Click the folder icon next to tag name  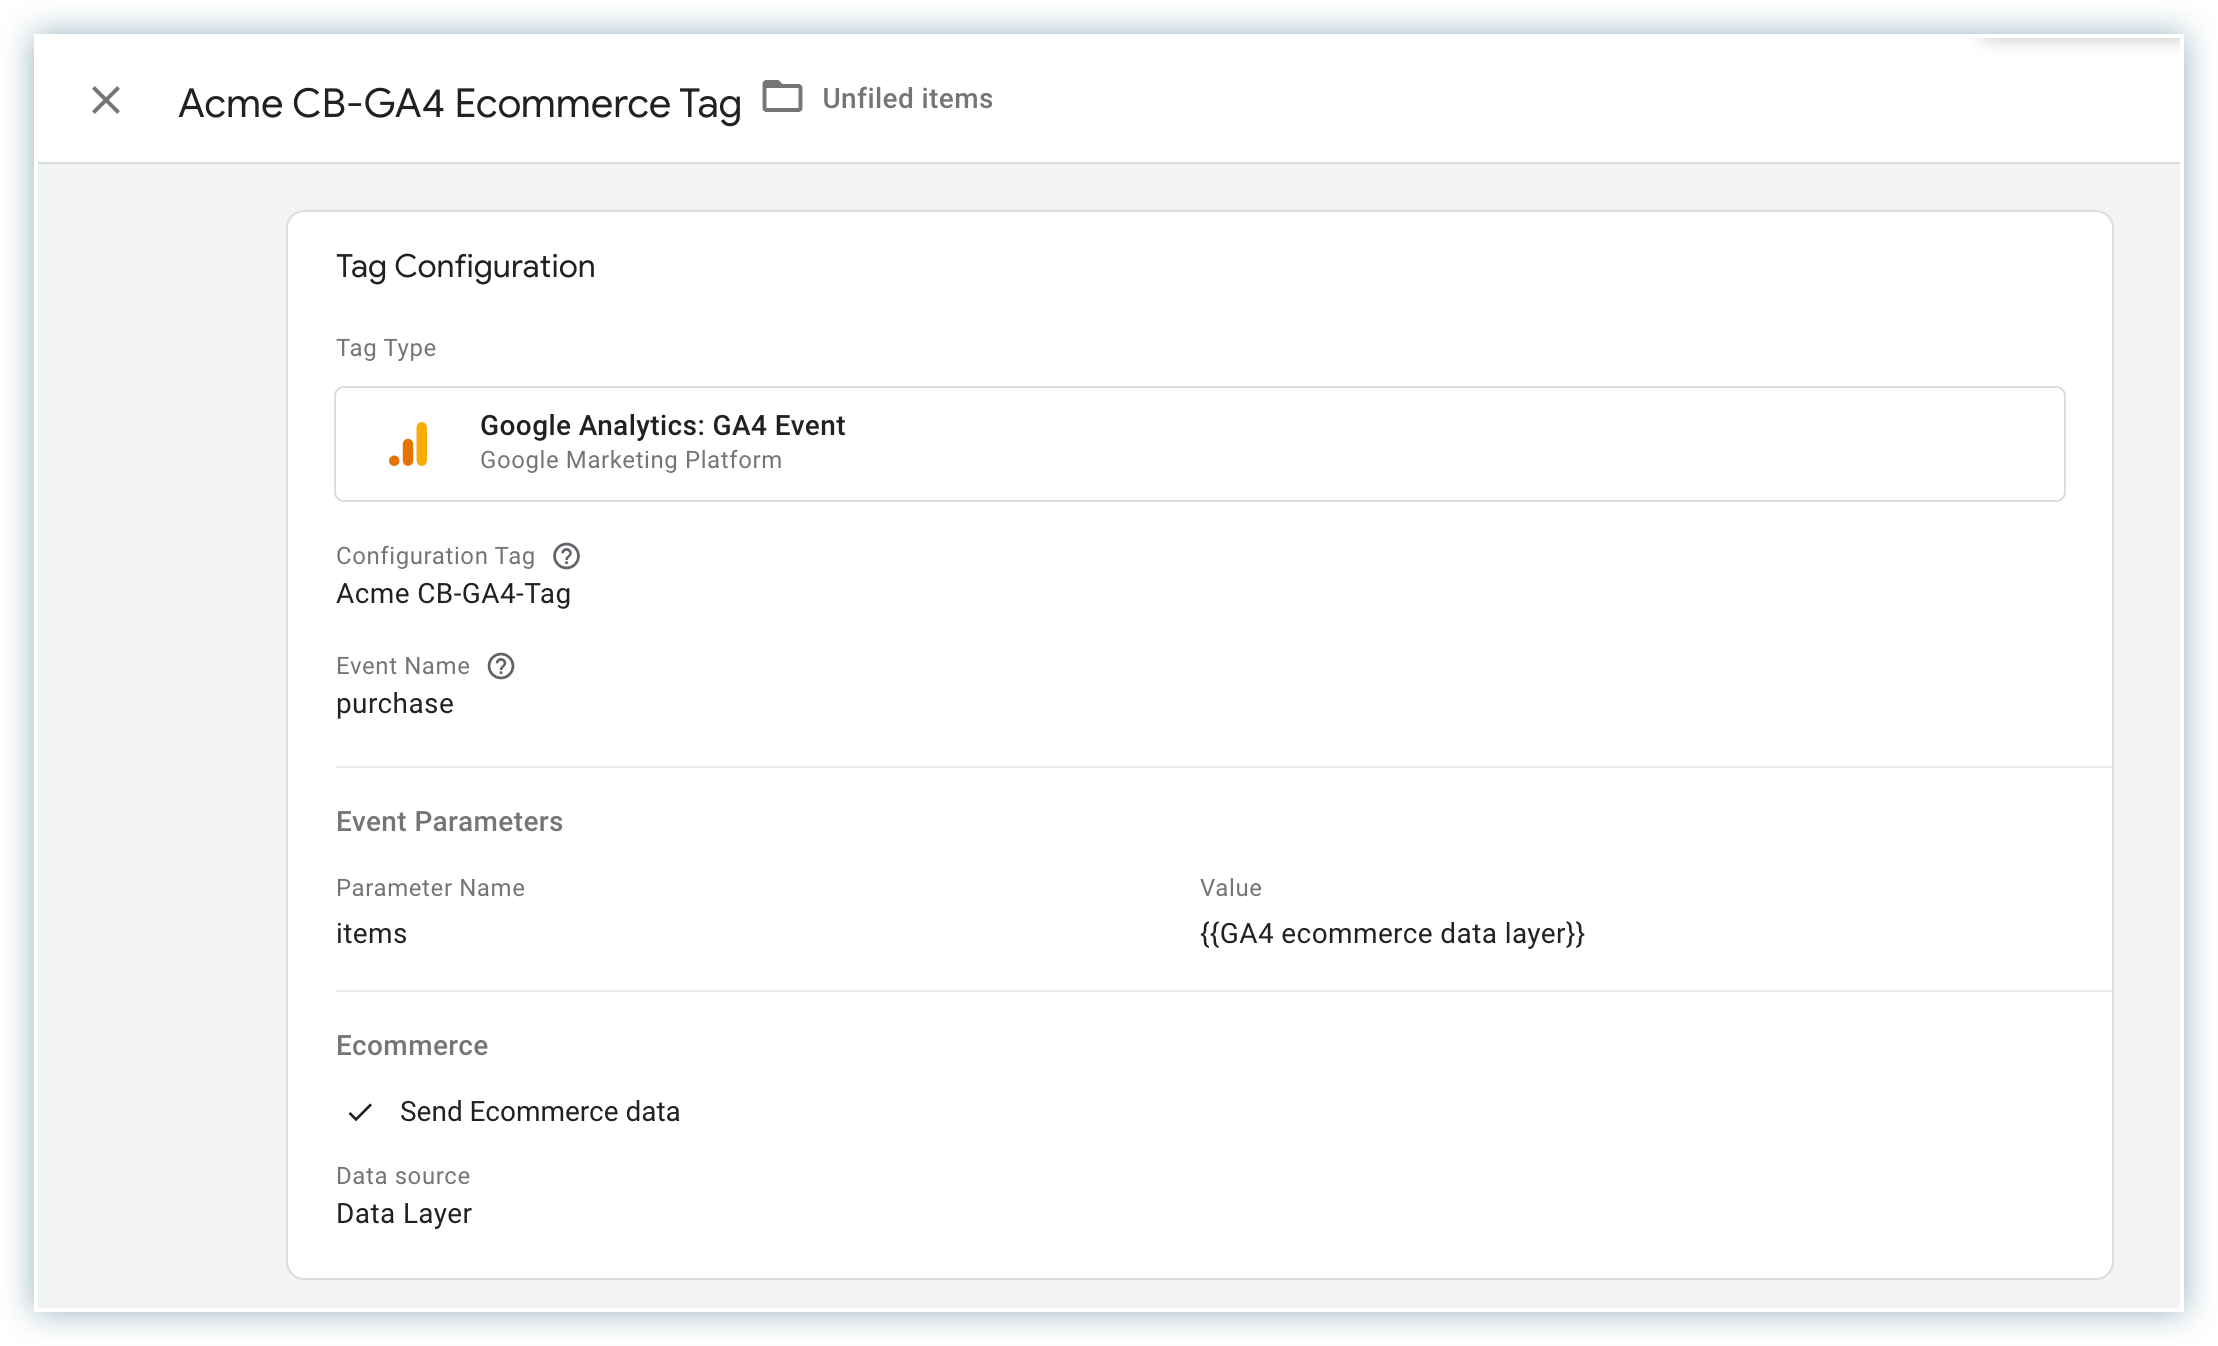tap(782, 97)
